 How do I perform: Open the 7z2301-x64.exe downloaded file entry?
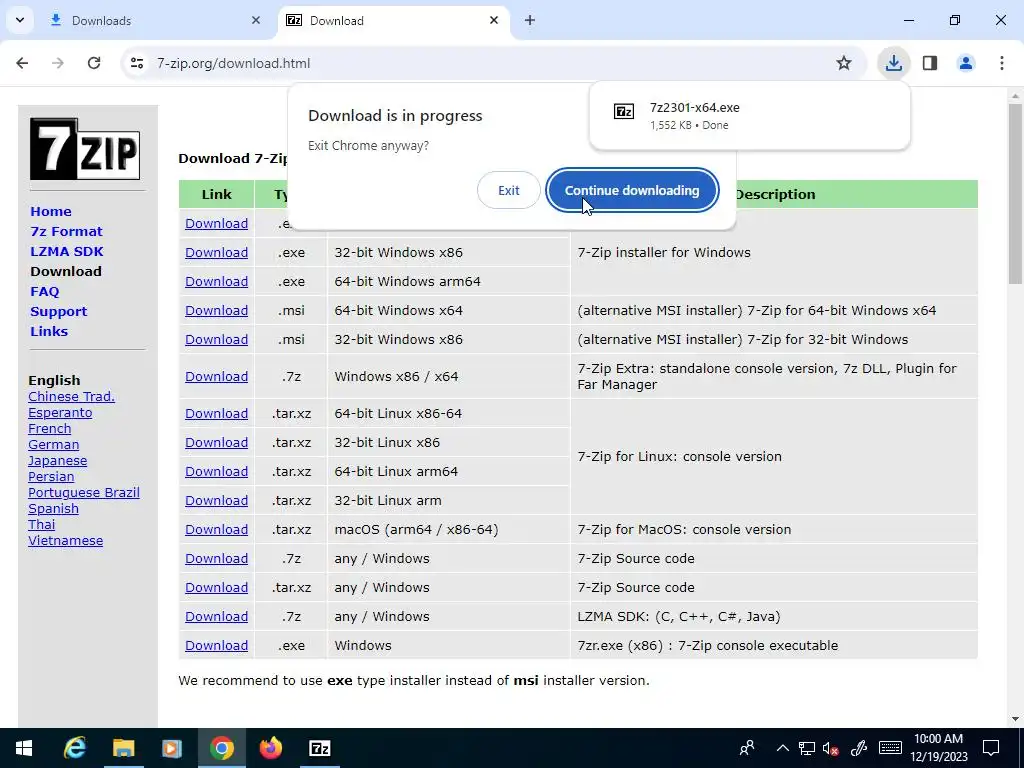pos(749,116)
